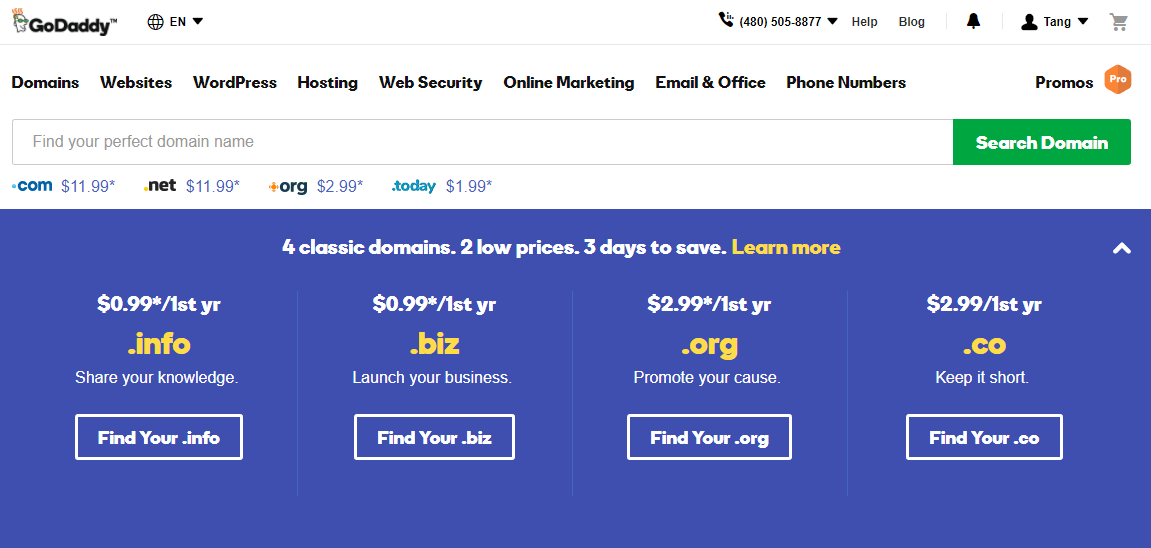Click the .com domain price logo
This screenshot has width=1151, height=548.
click(x=33, y=186)
